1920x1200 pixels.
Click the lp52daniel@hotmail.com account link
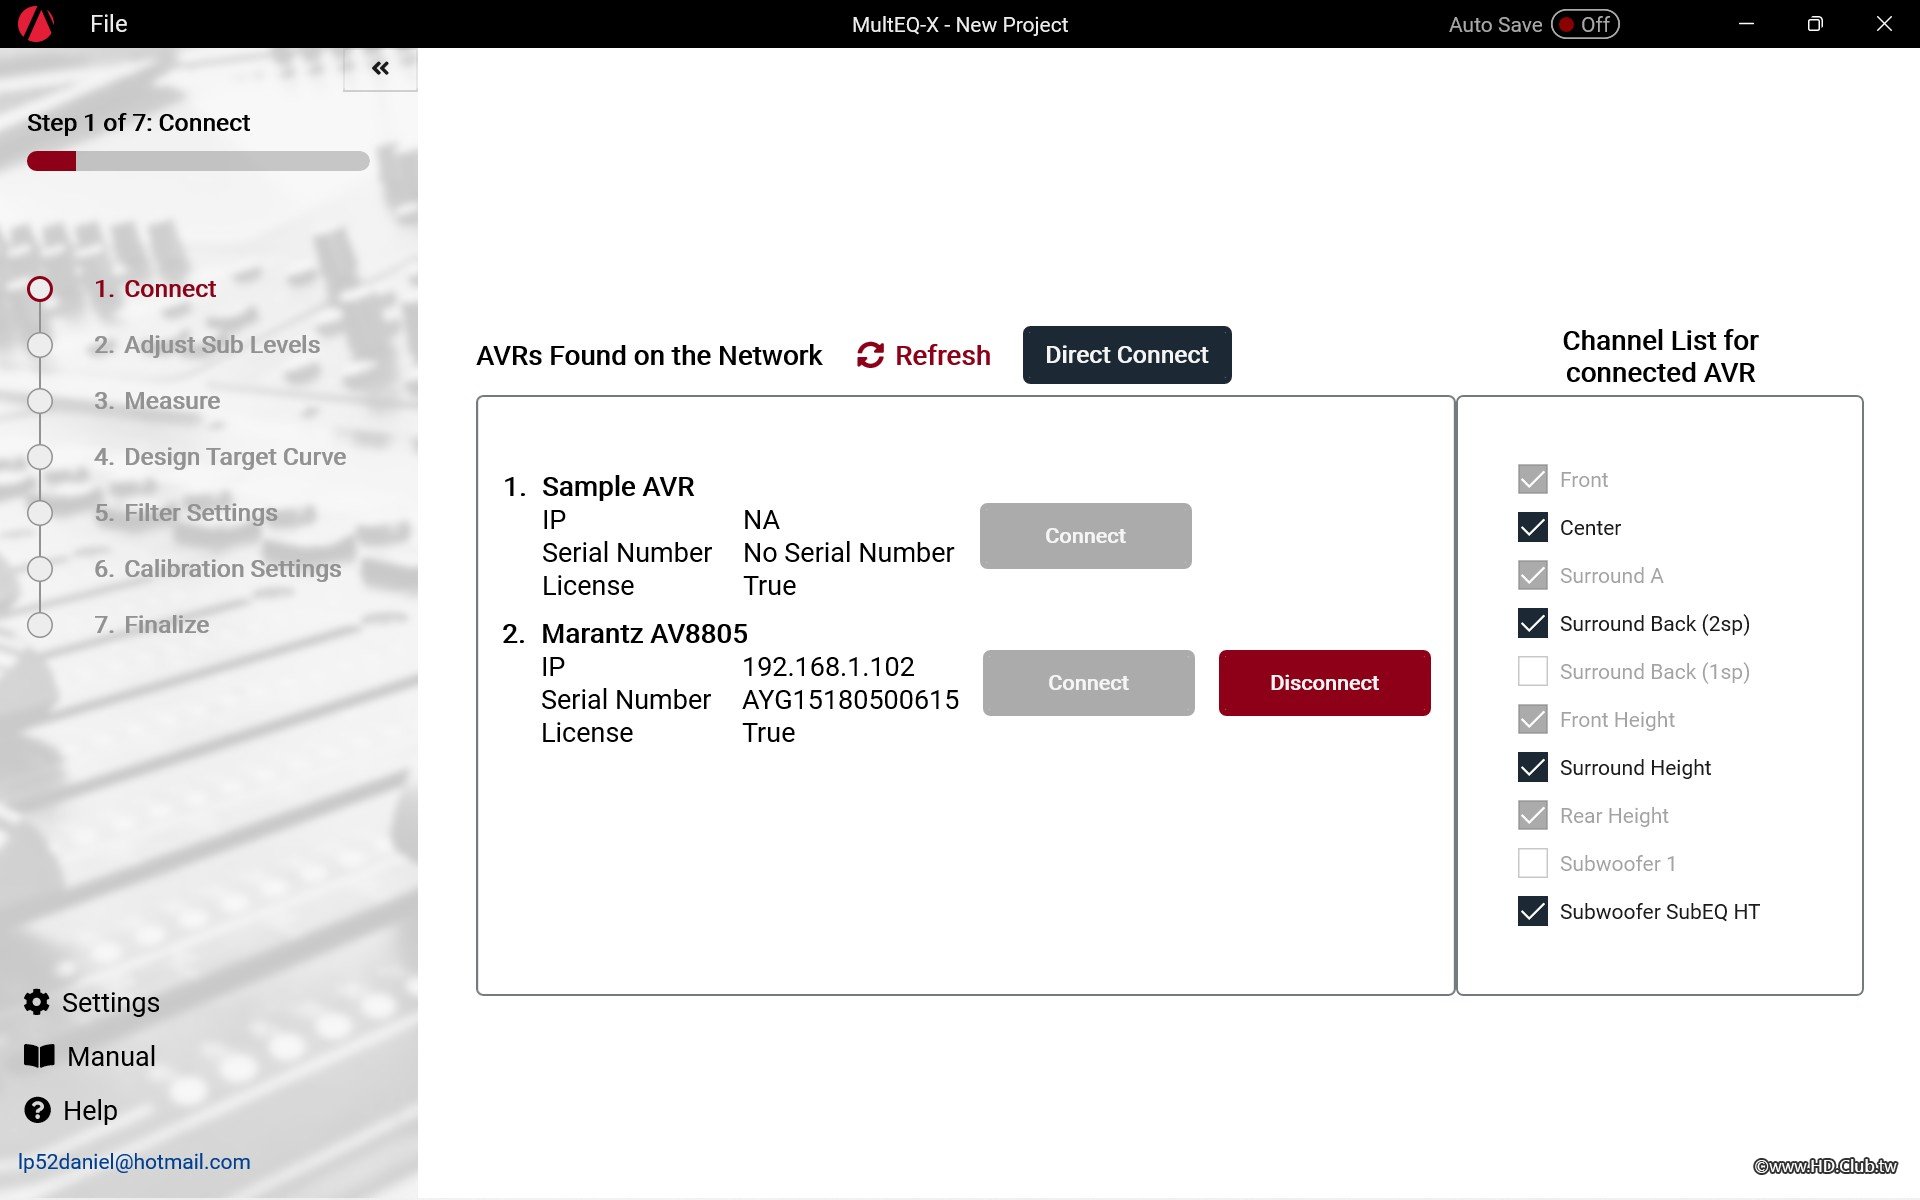pyautogui.click(x=134, y=1162)
